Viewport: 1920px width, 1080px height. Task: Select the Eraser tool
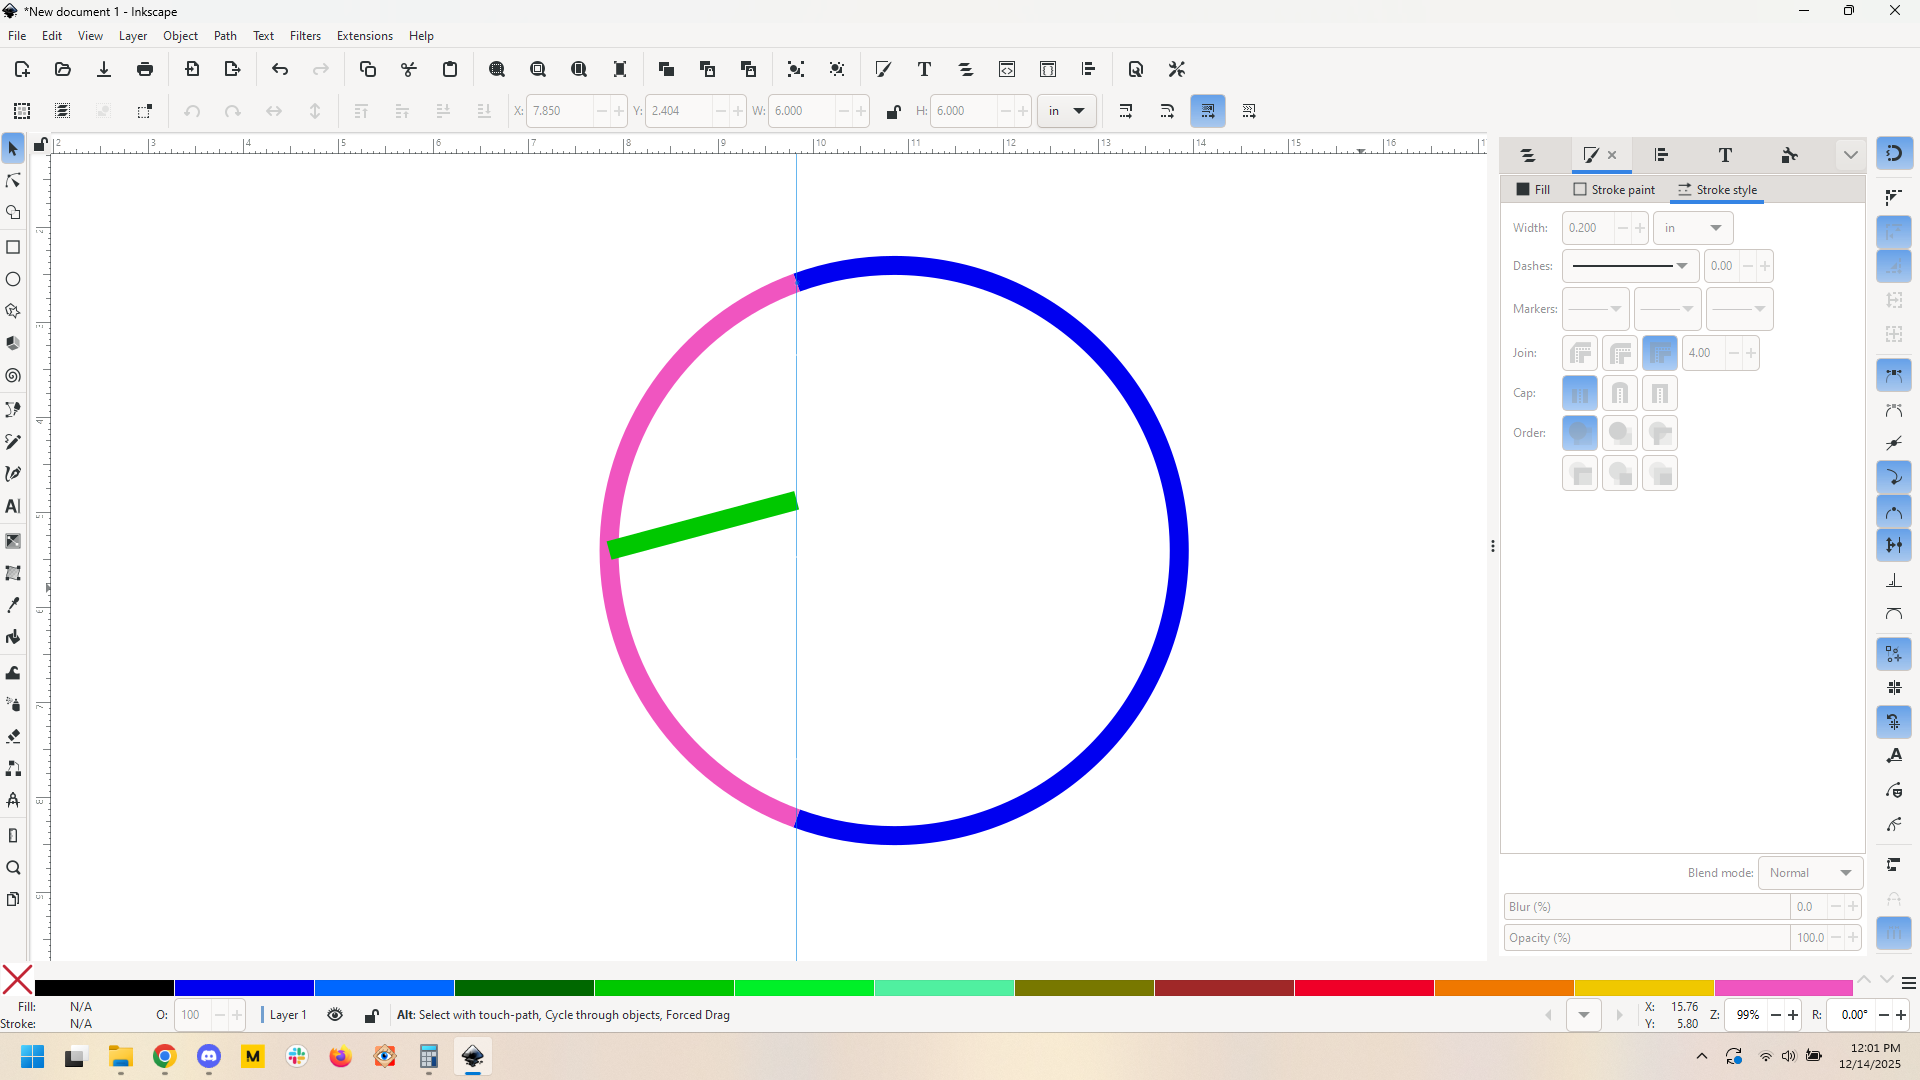(x=13, y=736)
